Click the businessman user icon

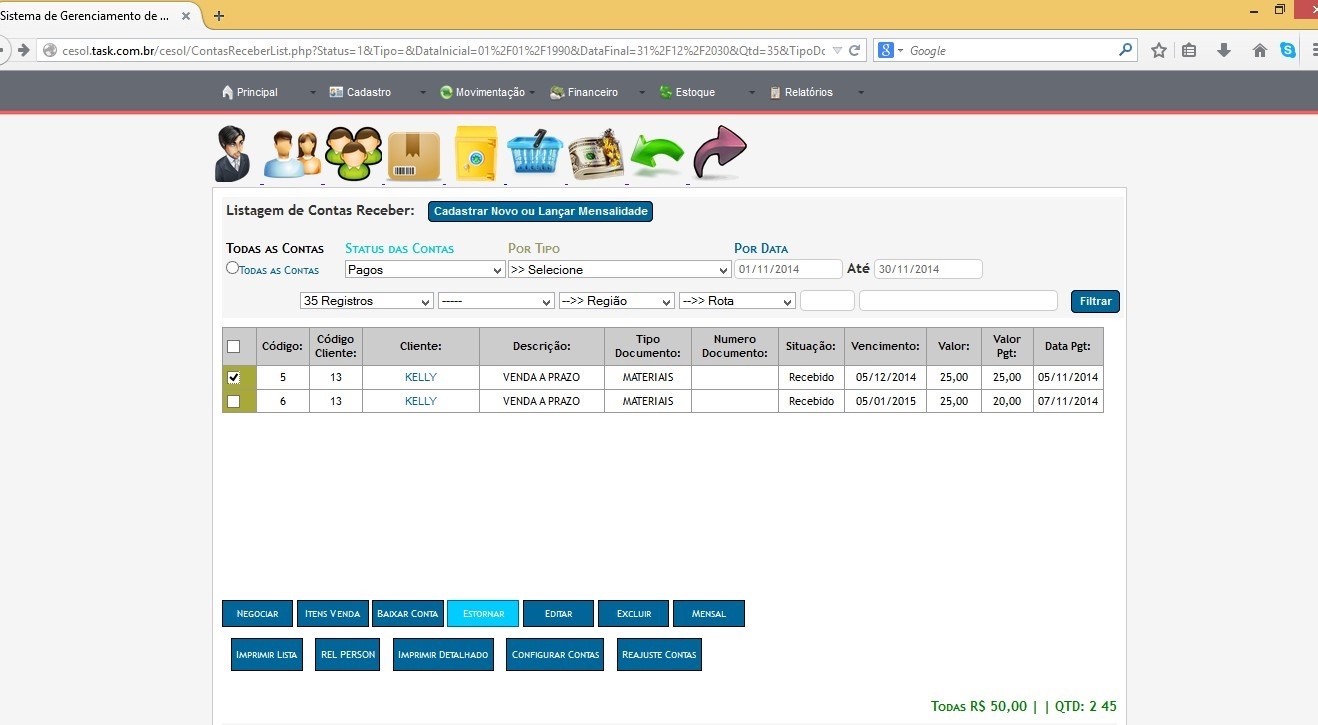tap(232, 154)
